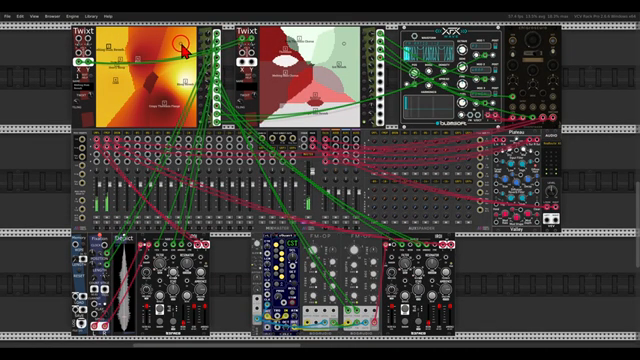Flip the horizontal switch on the black-gold module
The image size is (640, 360).
click(x=532, y=53)
